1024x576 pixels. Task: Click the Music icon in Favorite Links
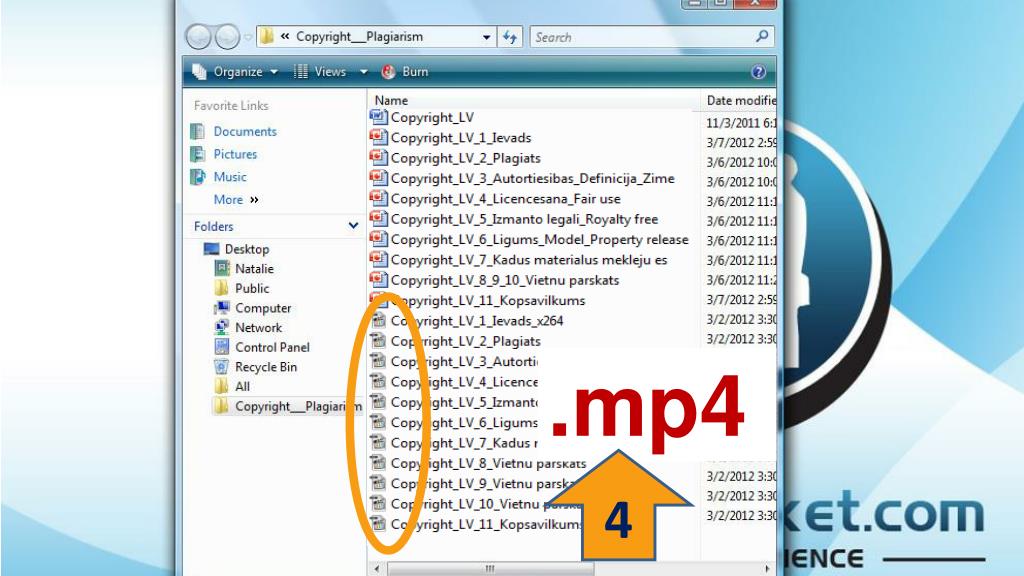coord(198,177)
